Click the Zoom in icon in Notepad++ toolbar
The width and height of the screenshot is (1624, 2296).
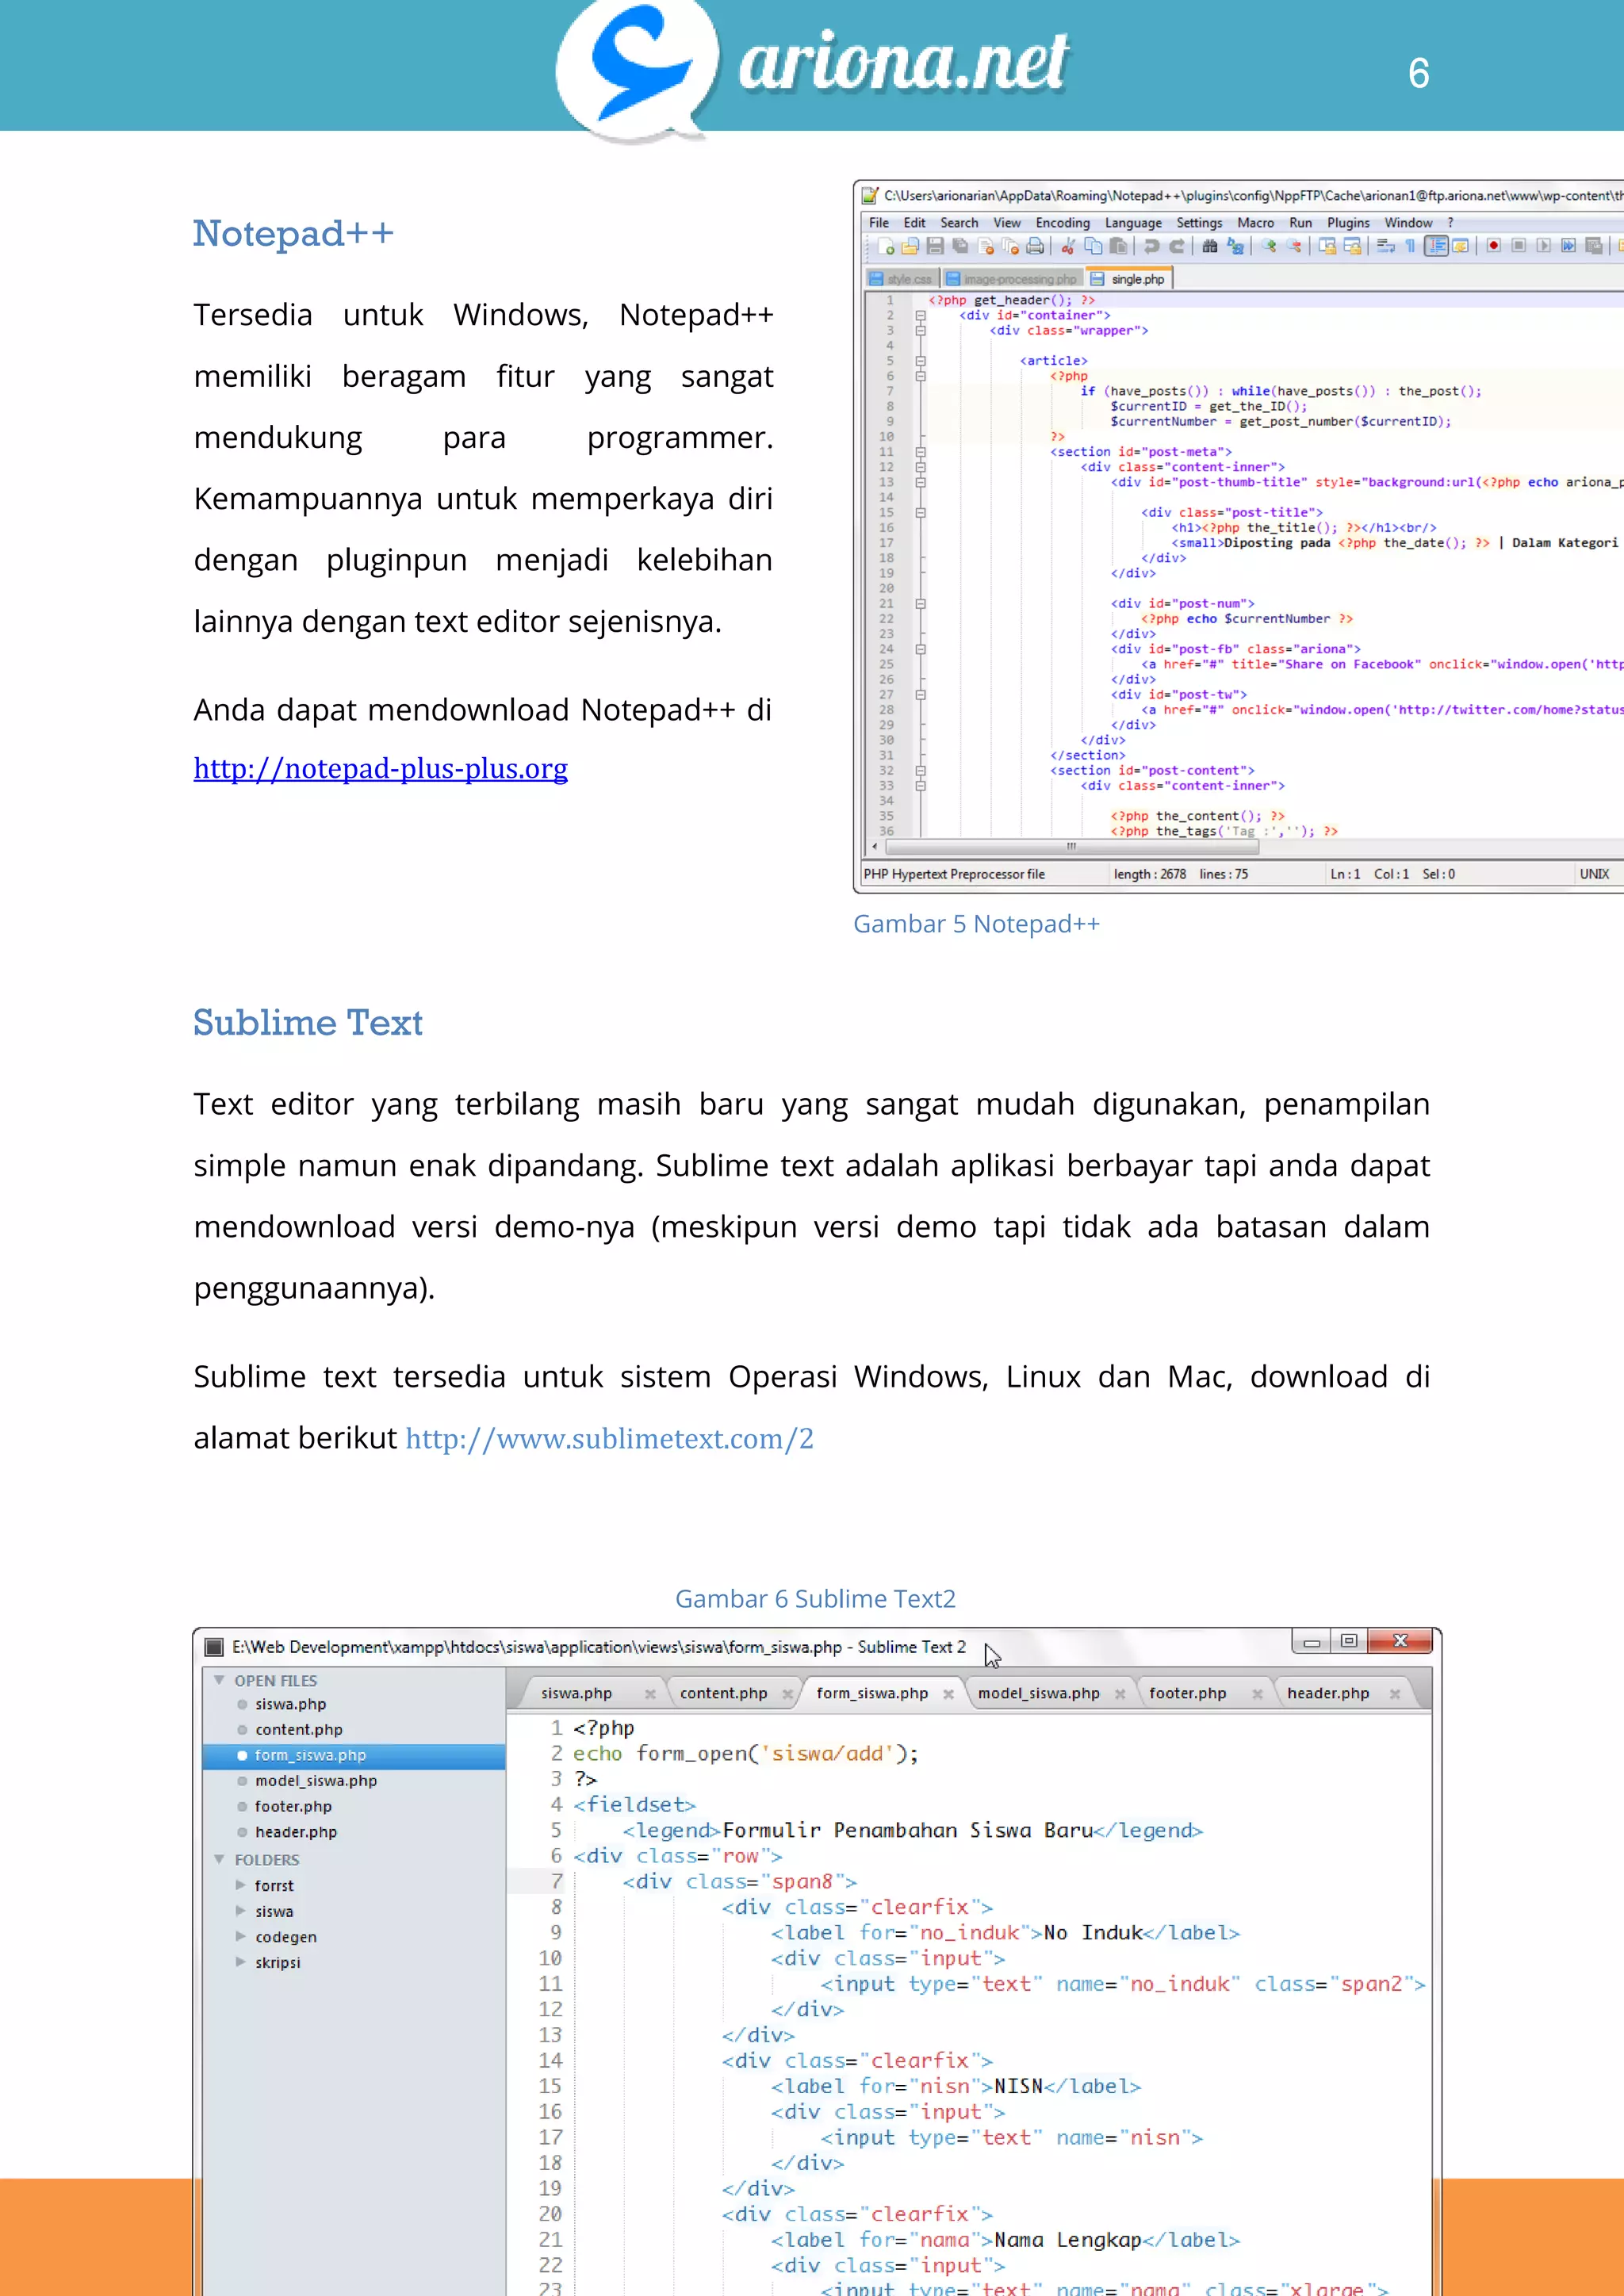tap(1270, 246)
